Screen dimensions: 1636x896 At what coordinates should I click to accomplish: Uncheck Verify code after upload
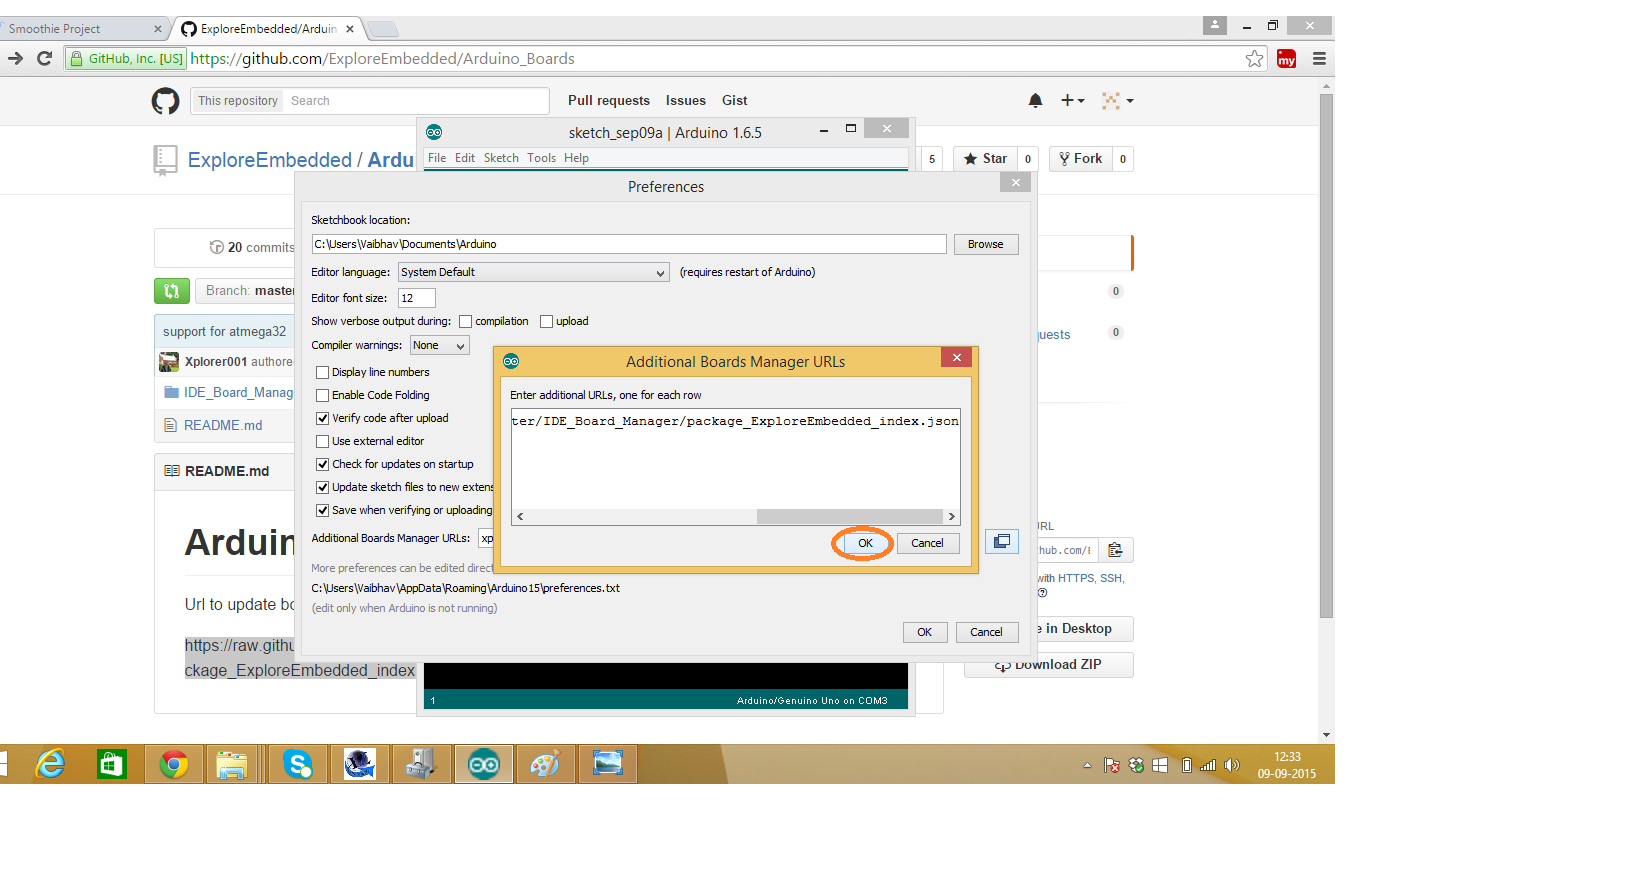tap(322, 418)
